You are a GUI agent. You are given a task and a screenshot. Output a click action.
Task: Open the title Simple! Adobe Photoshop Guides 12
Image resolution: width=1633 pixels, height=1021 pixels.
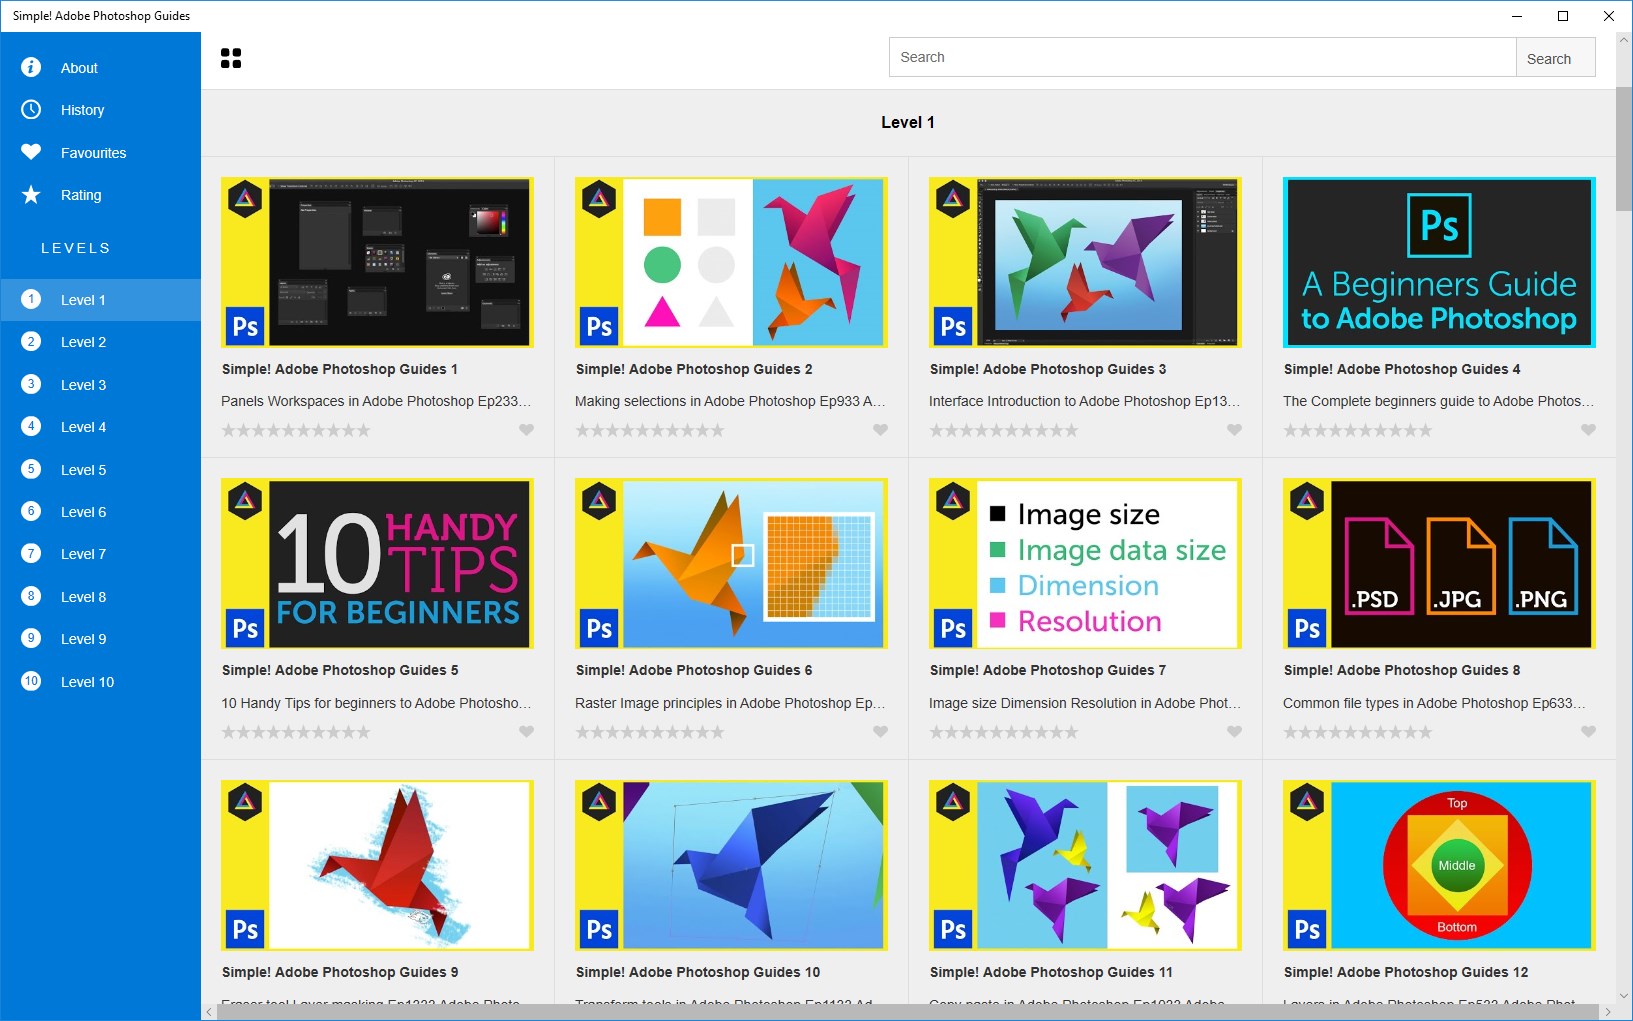(1406, 972)
